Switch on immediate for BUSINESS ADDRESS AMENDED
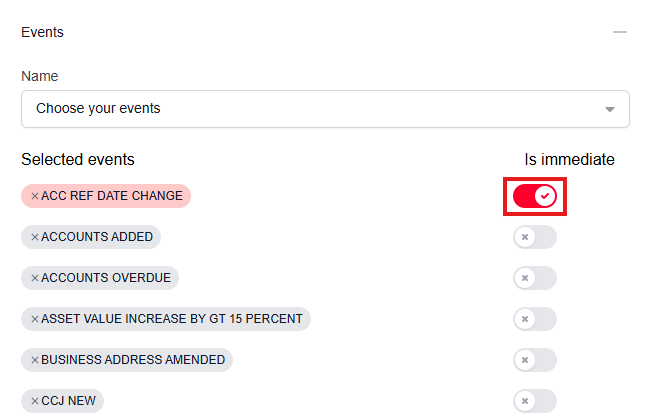This screenshot has width=650, height=420. [534, 360]
